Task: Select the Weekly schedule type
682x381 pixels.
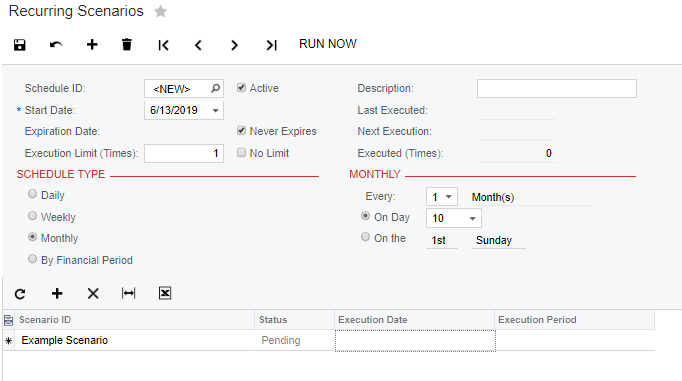Action: point(32,216)
